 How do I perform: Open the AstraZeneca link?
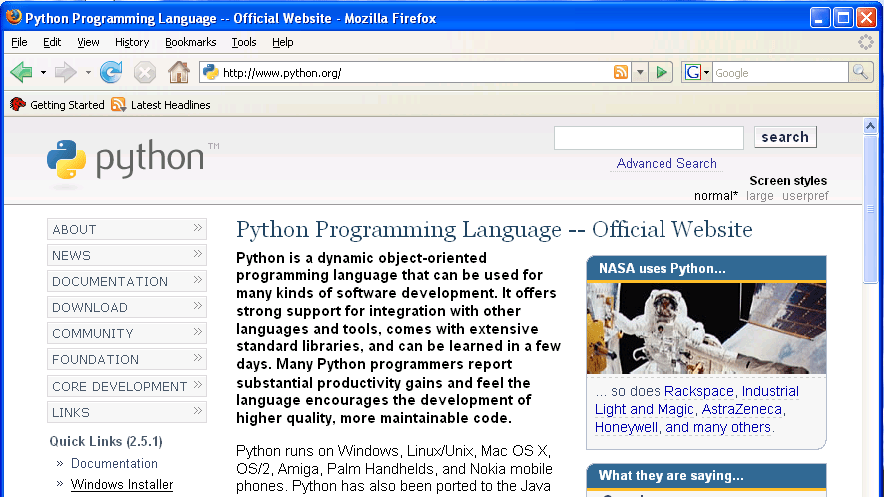(x=741, y=409)
